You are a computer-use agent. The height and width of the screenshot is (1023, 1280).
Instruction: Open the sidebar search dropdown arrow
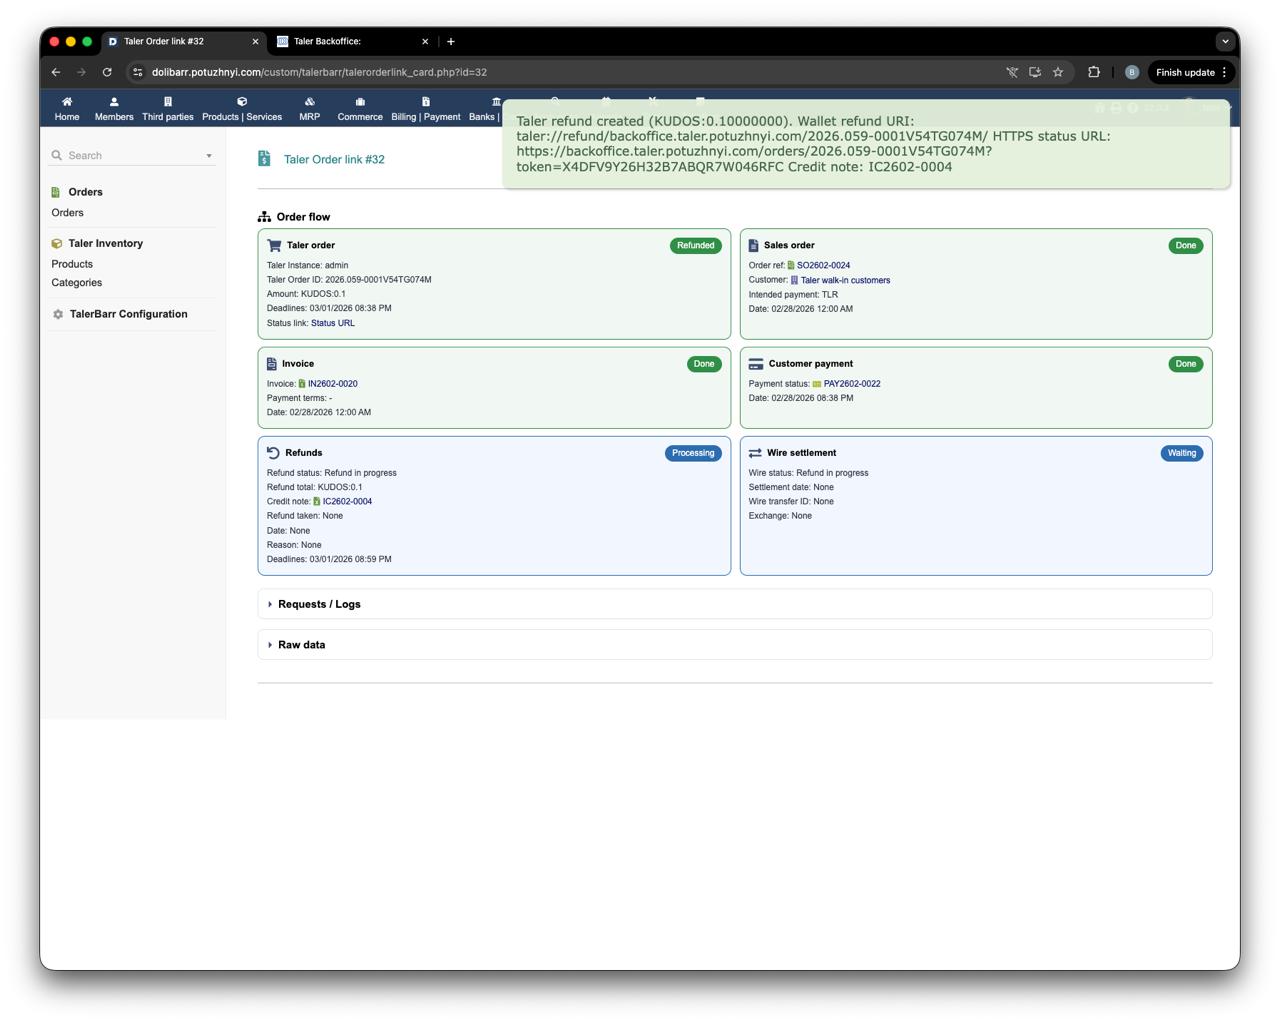click(x=209, y=156)
